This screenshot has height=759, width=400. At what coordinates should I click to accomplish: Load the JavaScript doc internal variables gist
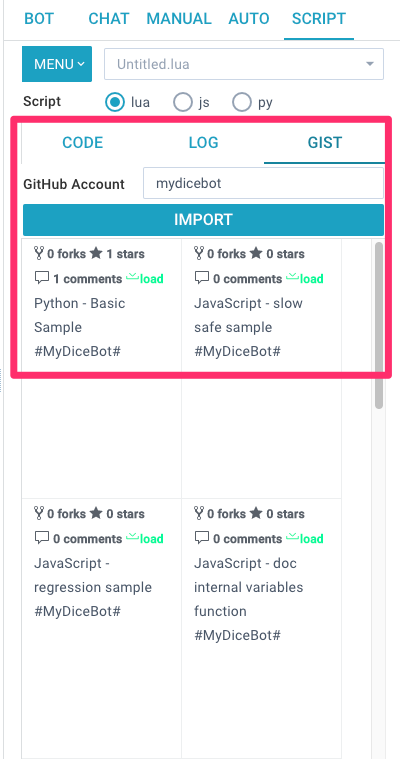(305, 538)
